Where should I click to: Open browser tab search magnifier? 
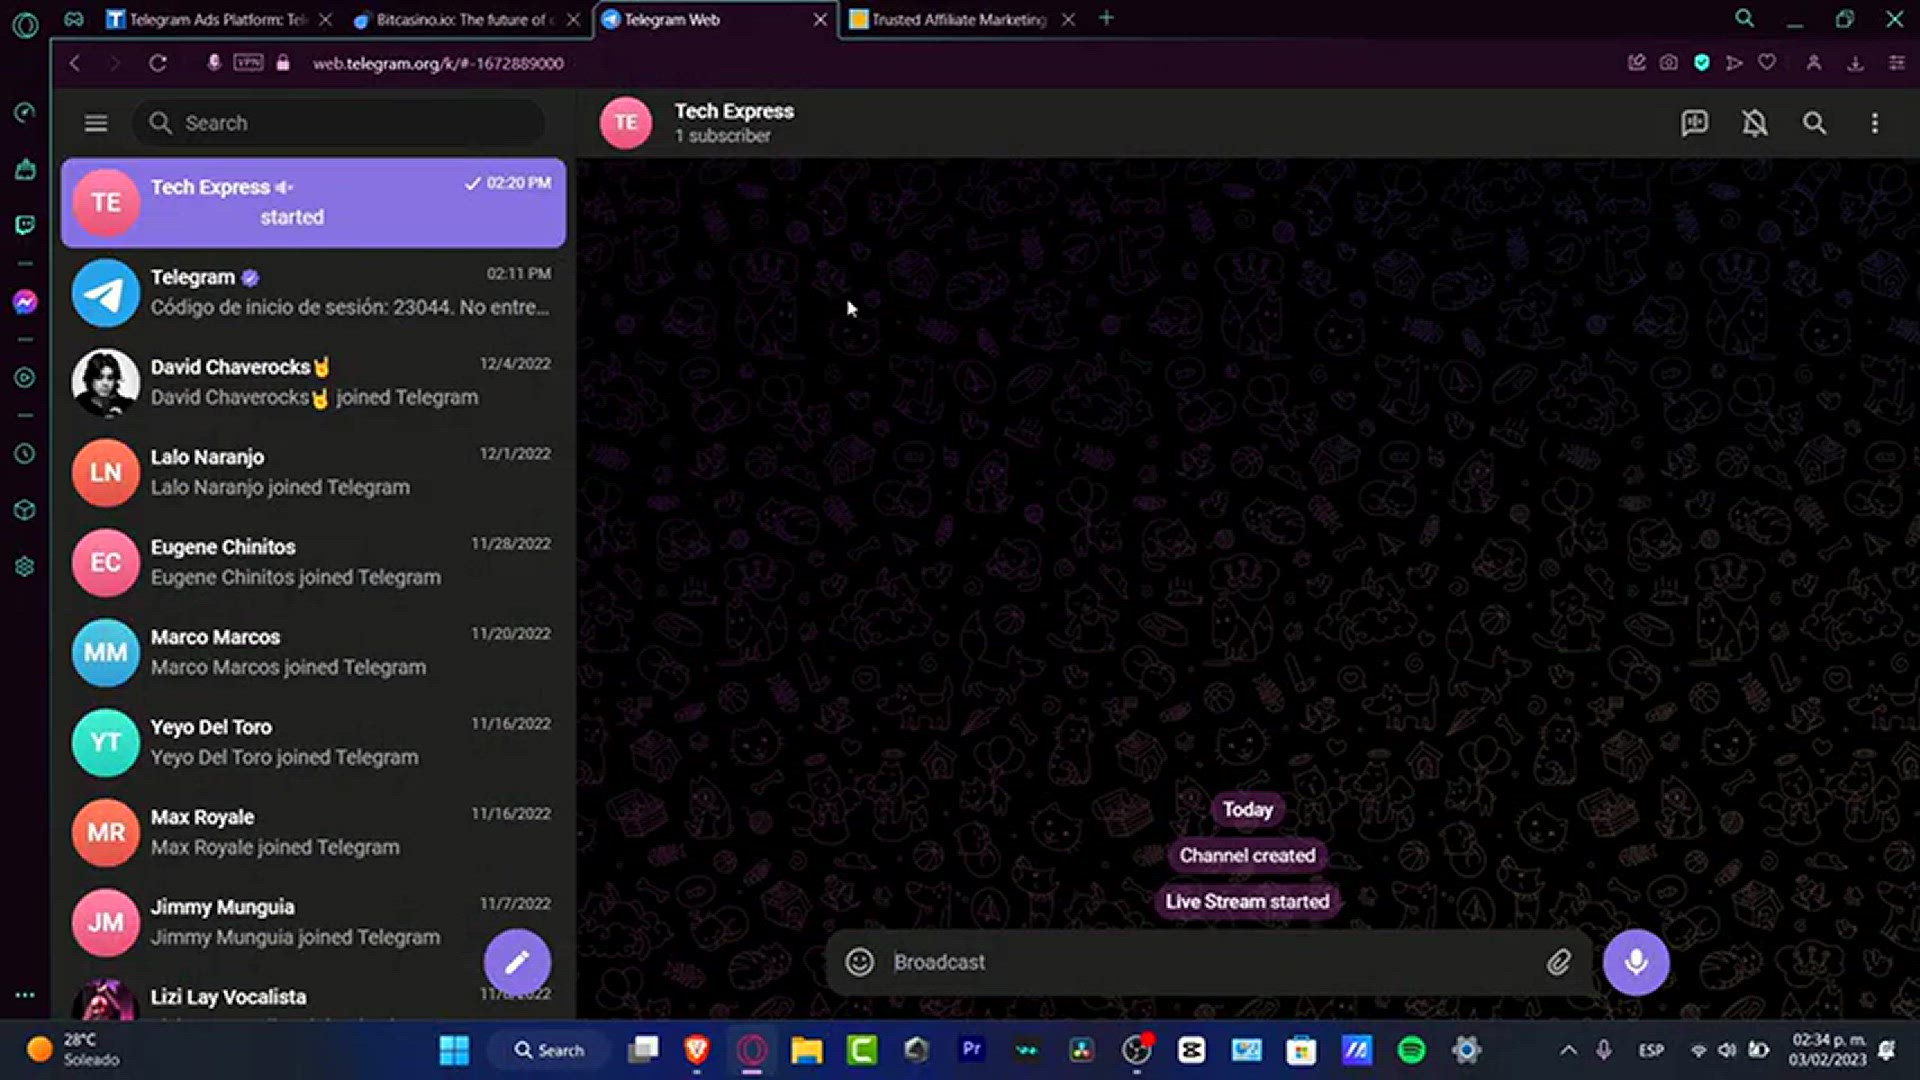coord(1744,18)
